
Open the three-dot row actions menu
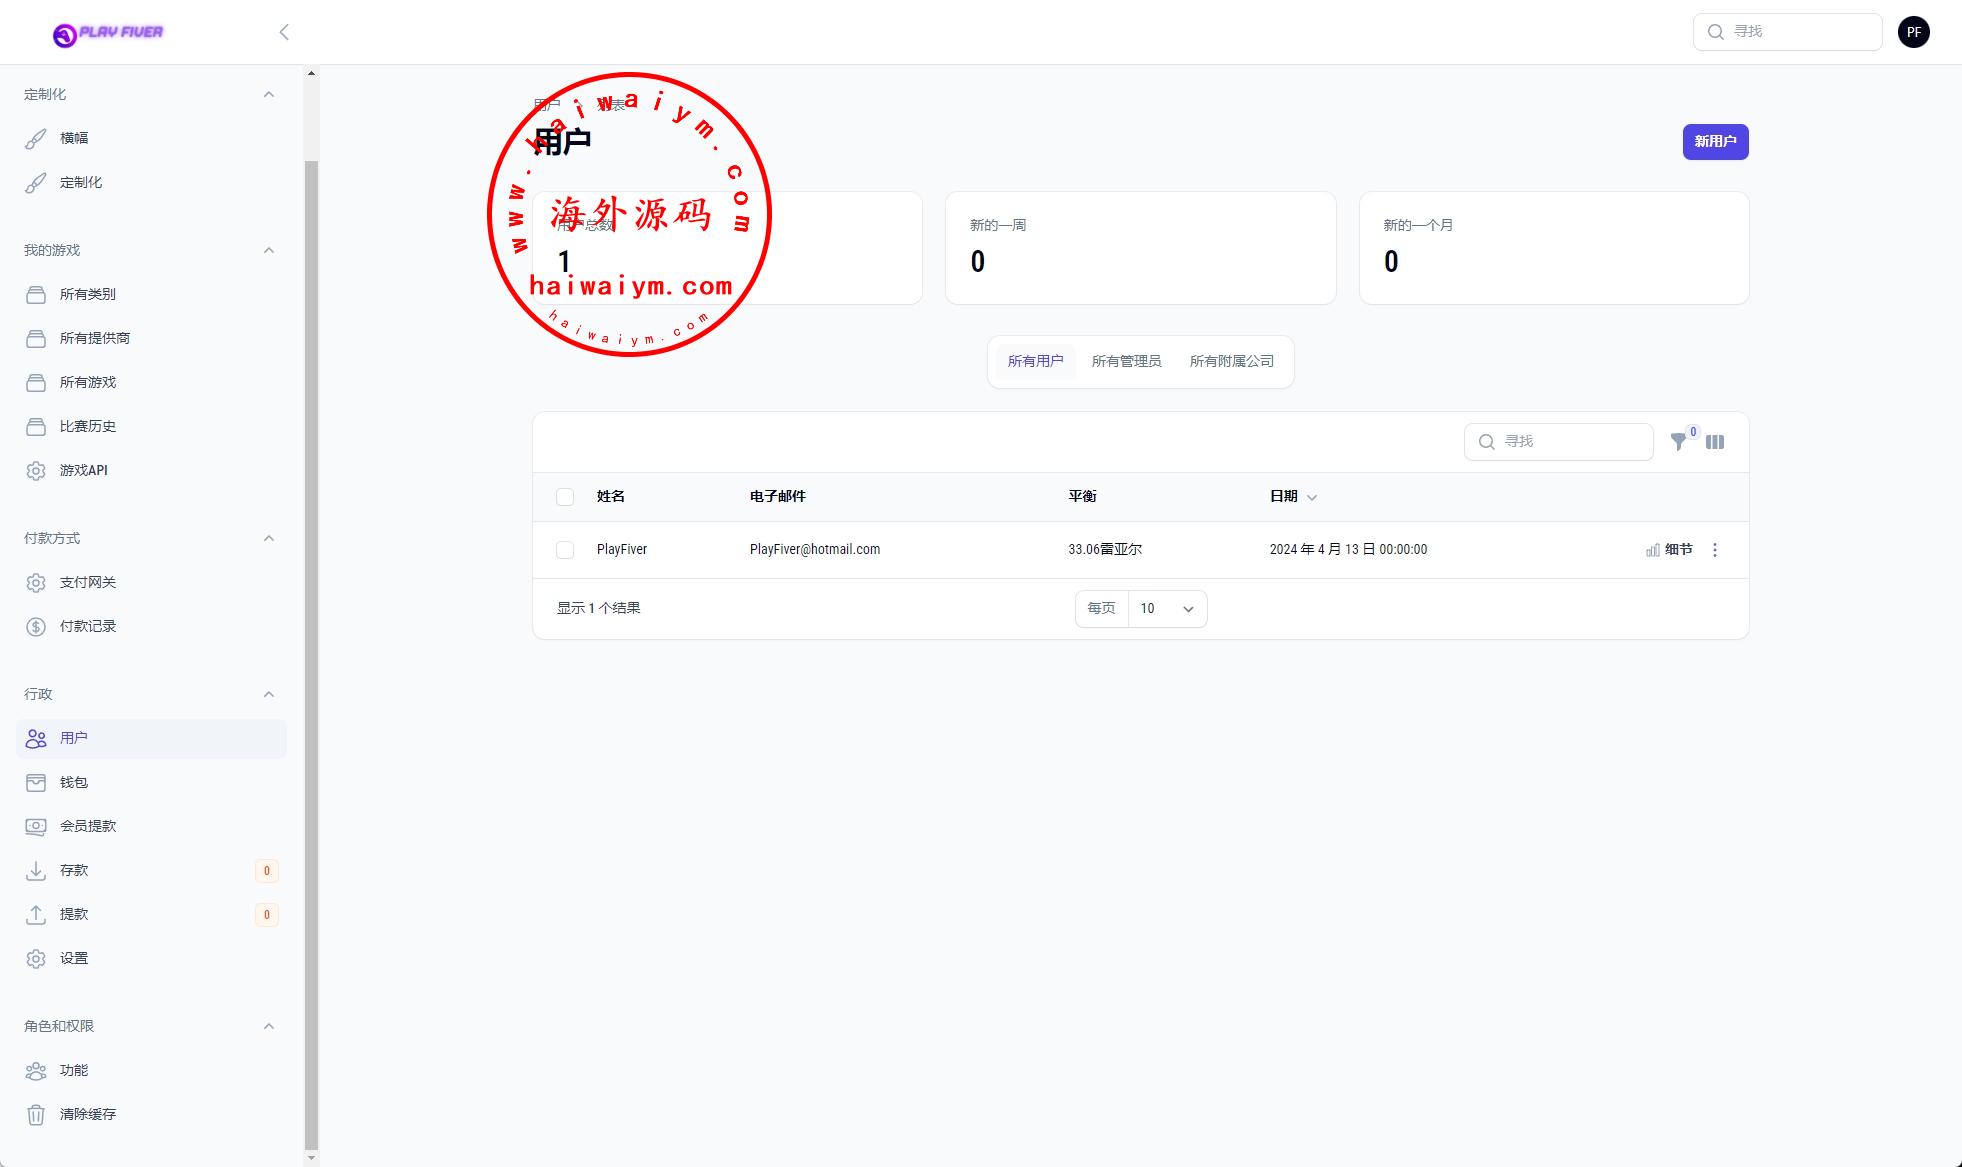1715,550
